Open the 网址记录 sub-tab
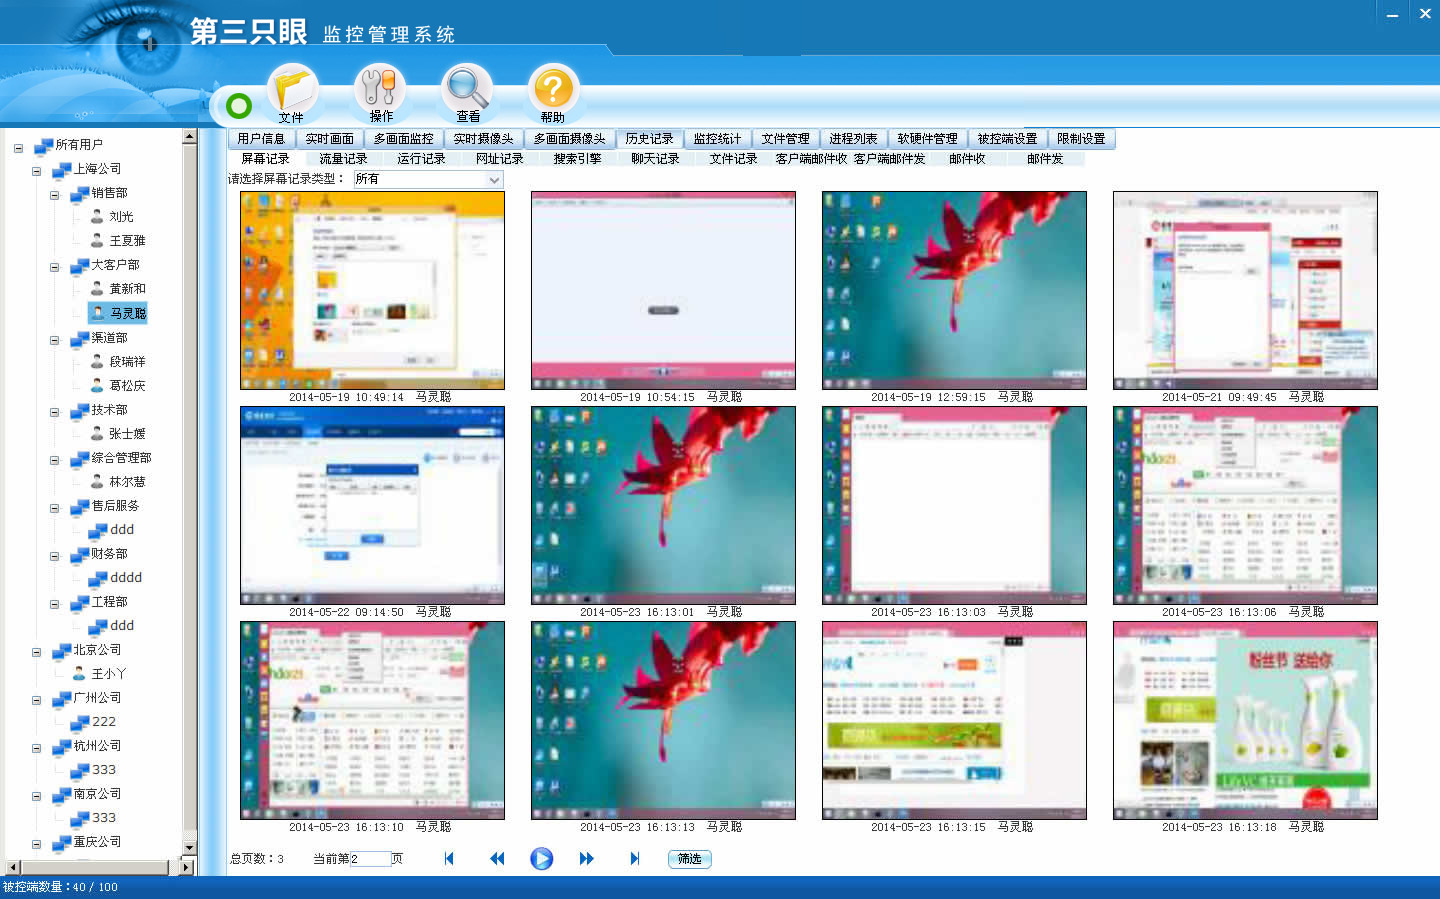The image size is (1440, 899). (499, 159)
